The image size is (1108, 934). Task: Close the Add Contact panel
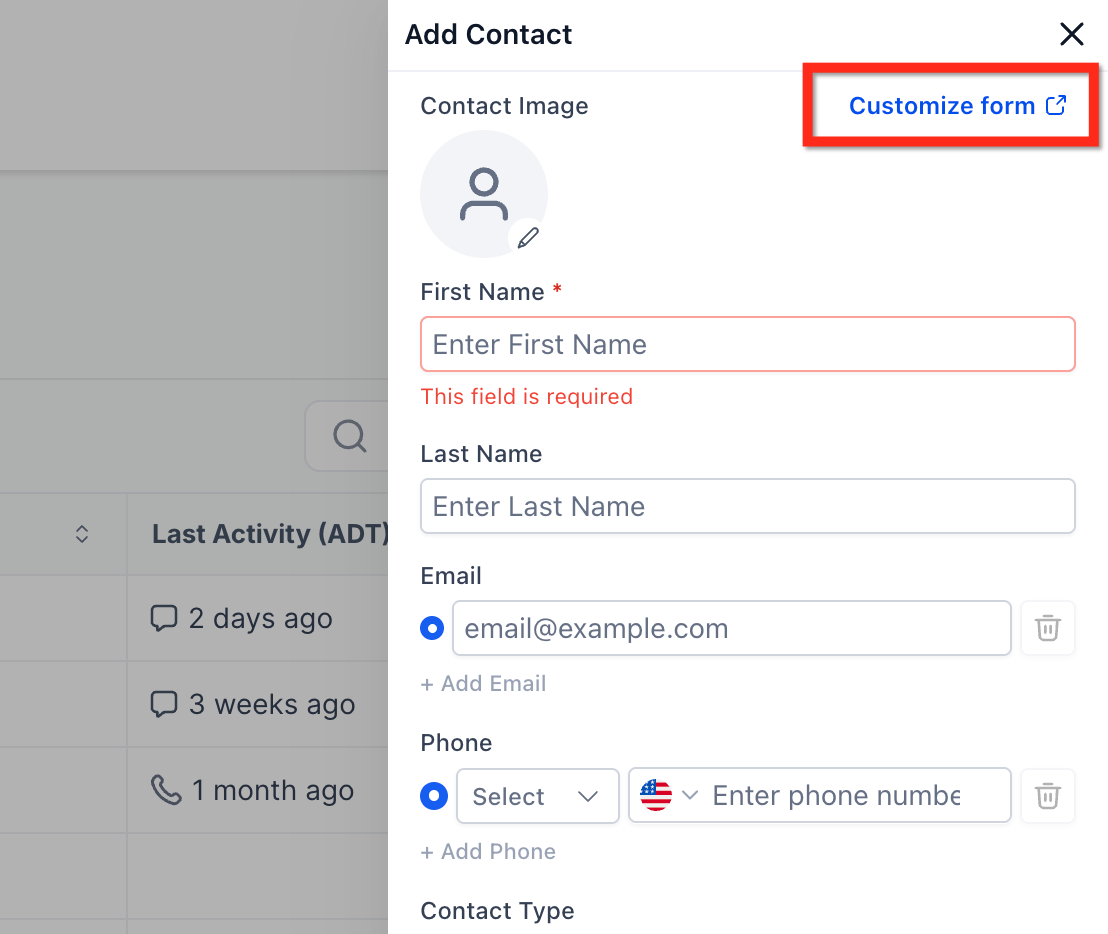[1071, 35]
